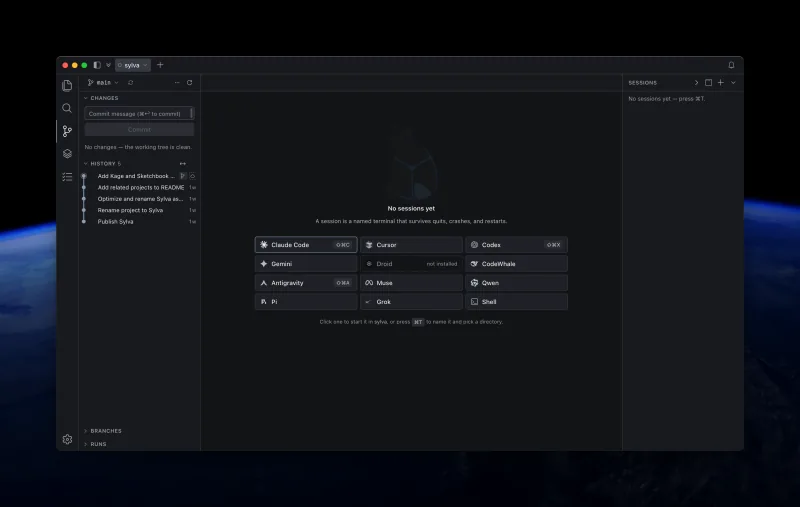The height and width of the screenshot is (507, 800).
Task: Click the notifications bell icon
Action: pos(731,65)
